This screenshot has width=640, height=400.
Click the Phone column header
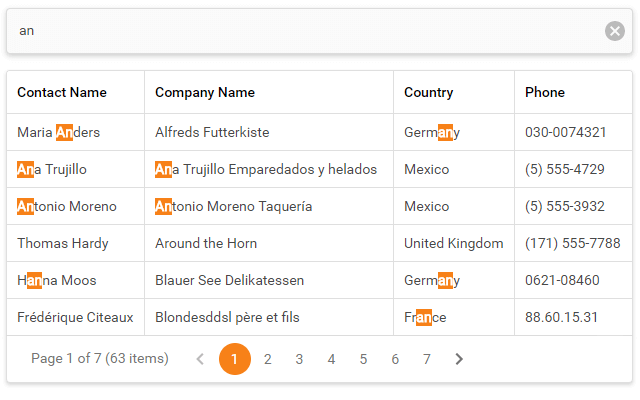pos(545,93)
